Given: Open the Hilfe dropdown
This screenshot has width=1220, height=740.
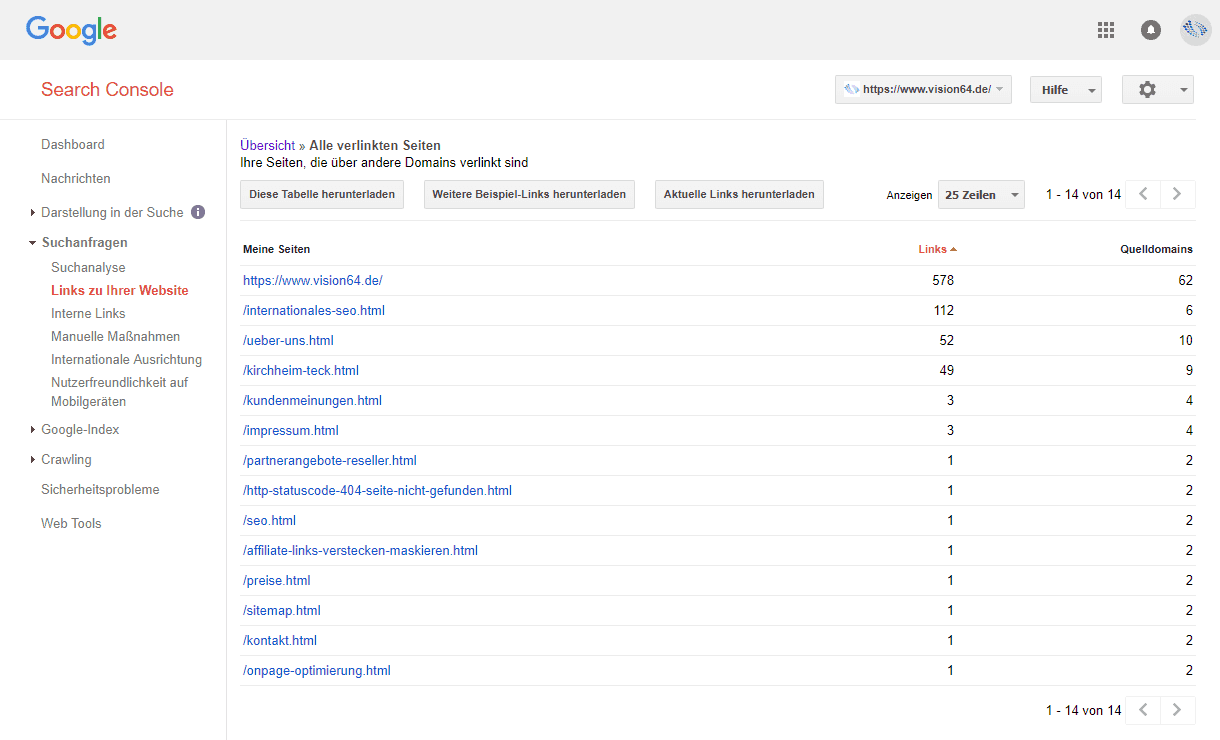Looking at the screenshot, I should (1065, 89).
